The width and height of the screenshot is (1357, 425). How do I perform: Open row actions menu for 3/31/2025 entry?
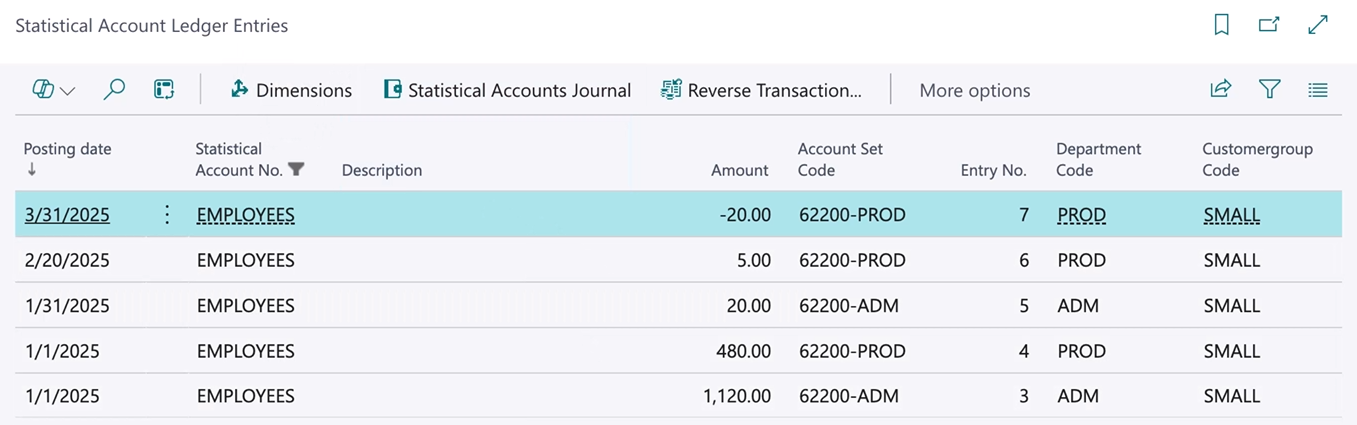(167, 214)
